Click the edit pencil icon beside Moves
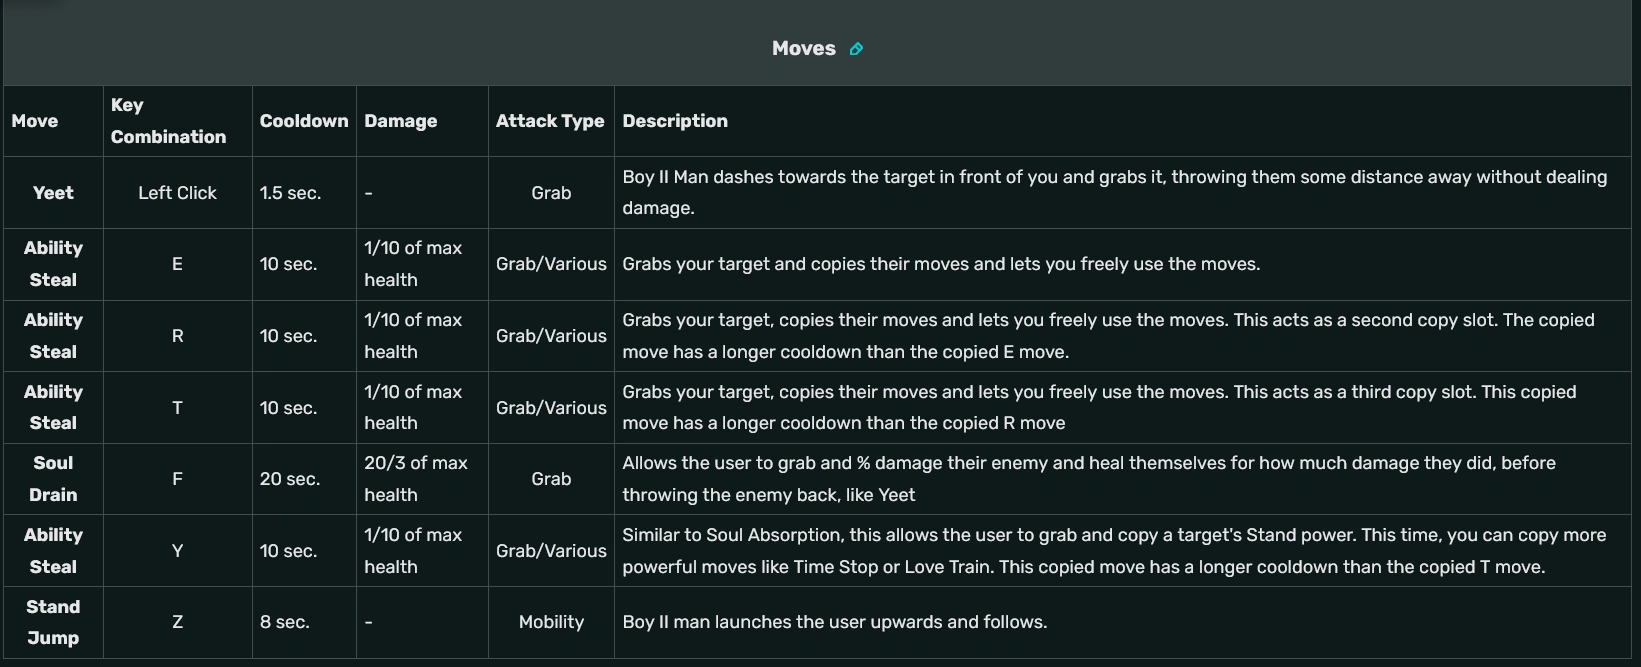The image size is (1641, 667). click(856, 49)
